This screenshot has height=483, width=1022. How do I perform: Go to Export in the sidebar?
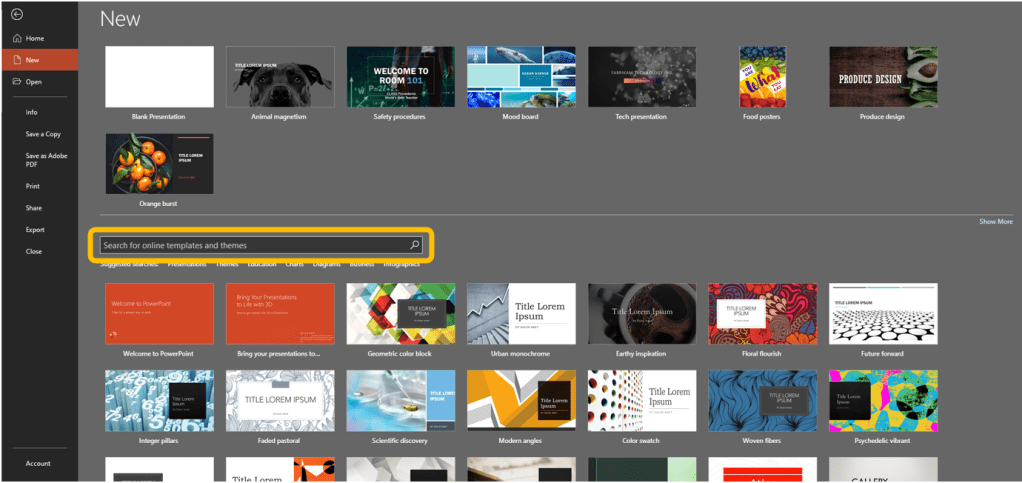35,229
